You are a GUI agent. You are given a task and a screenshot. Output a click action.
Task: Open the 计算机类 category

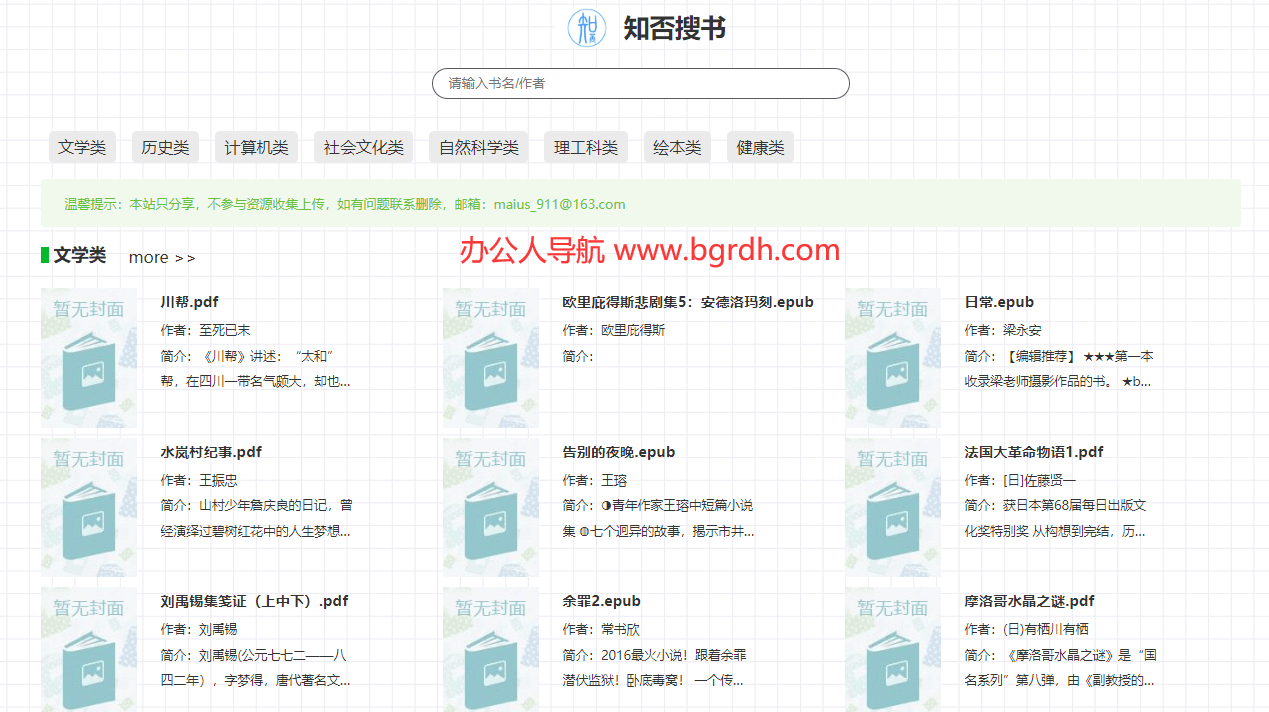254,147
